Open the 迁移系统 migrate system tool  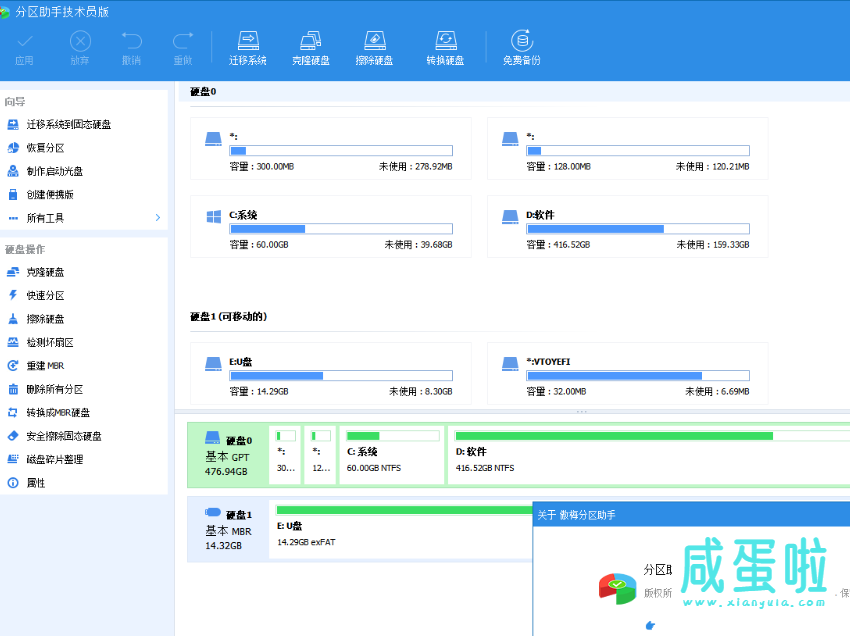click(248, 48)
